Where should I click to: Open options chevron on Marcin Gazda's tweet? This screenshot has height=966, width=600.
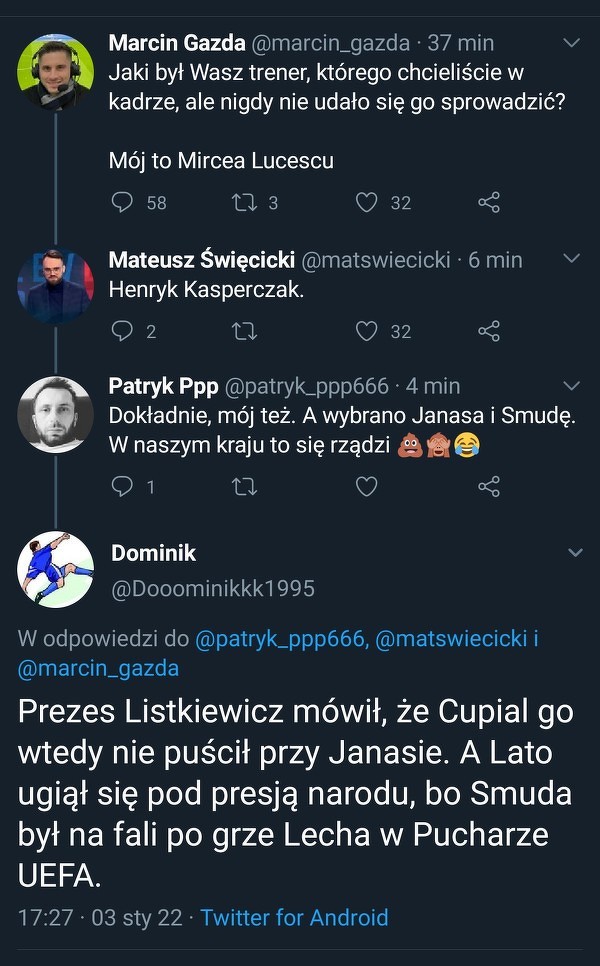pyautogui.click(x=572, y=43)
